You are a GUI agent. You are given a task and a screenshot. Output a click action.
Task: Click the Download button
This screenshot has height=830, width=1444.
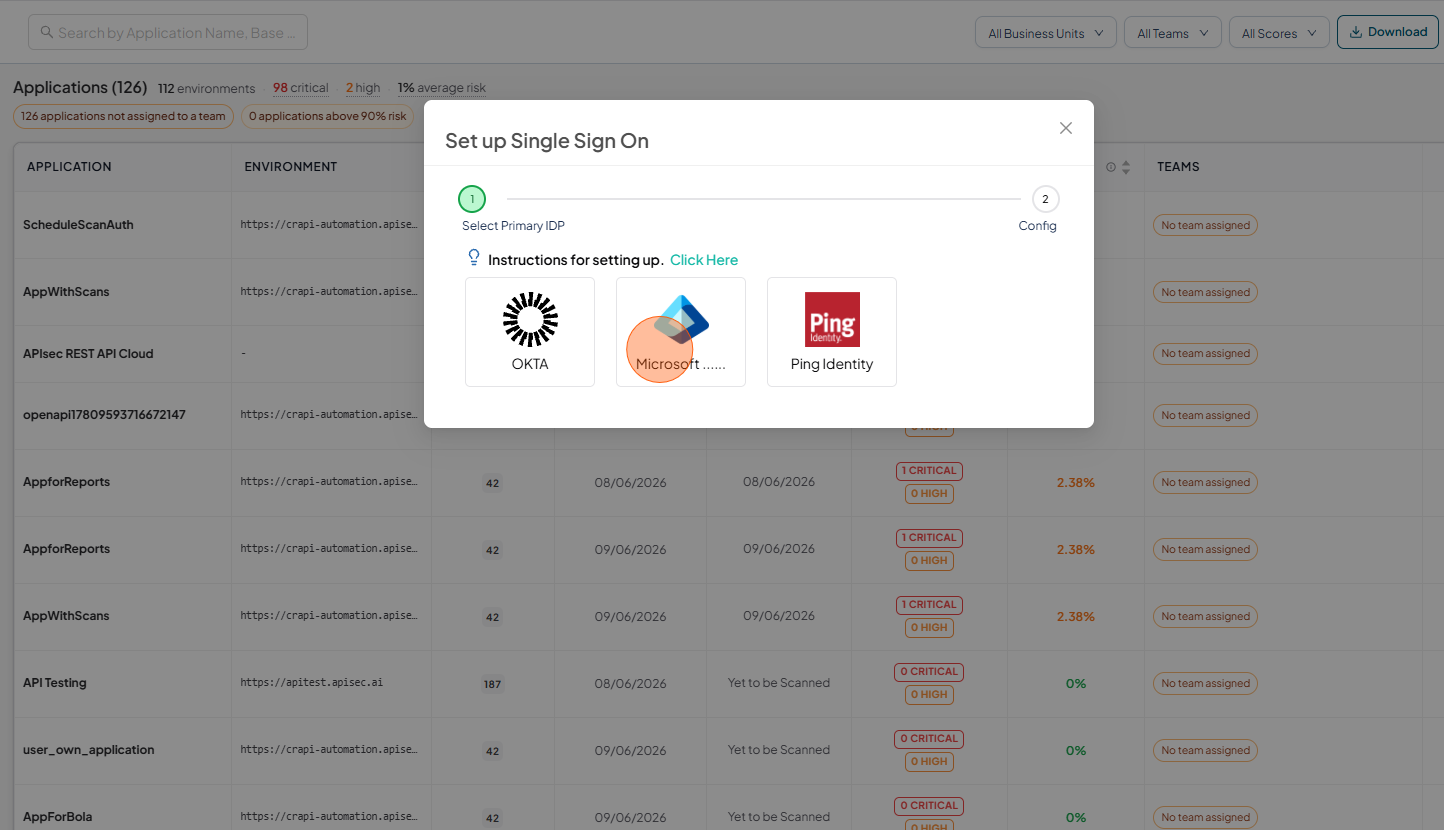click(1388, 32)
